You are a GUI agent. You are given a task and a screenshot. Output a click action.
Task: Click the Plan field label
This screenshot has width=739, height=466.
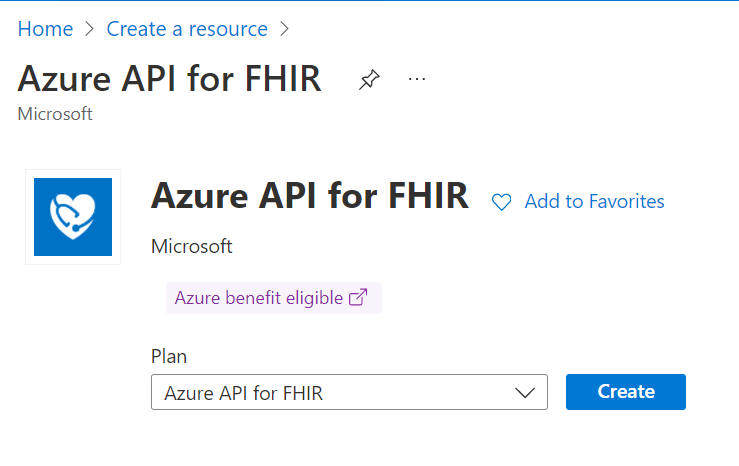click(169, 356)
